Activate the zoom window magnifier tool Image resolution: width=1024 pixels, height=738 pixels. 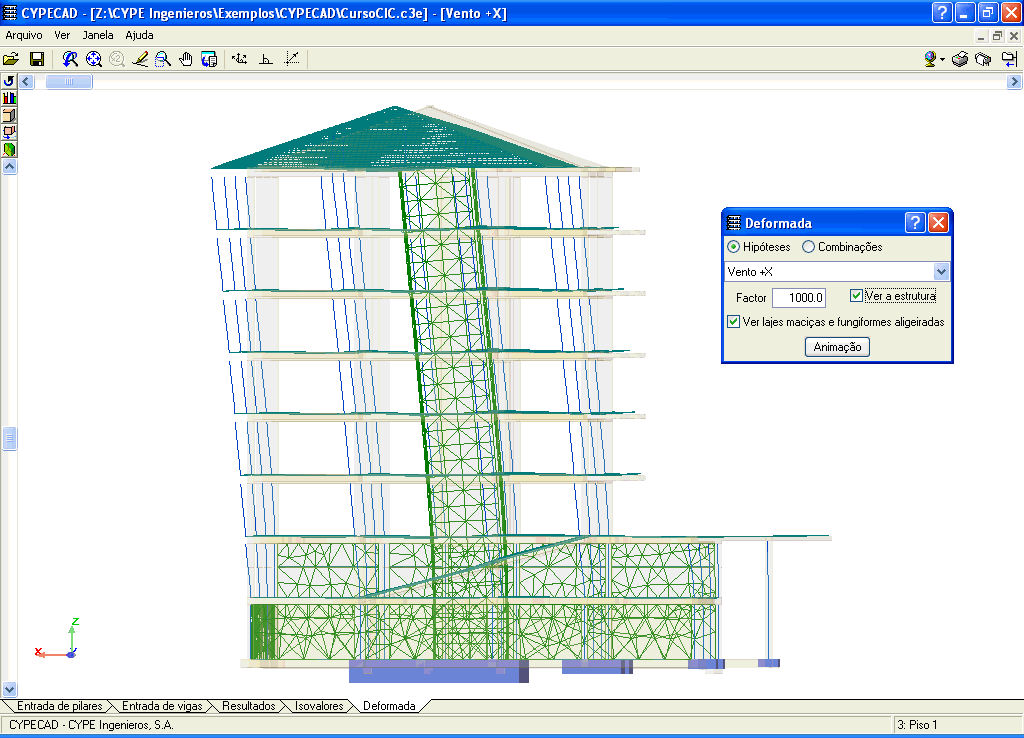tap(163, 59)
